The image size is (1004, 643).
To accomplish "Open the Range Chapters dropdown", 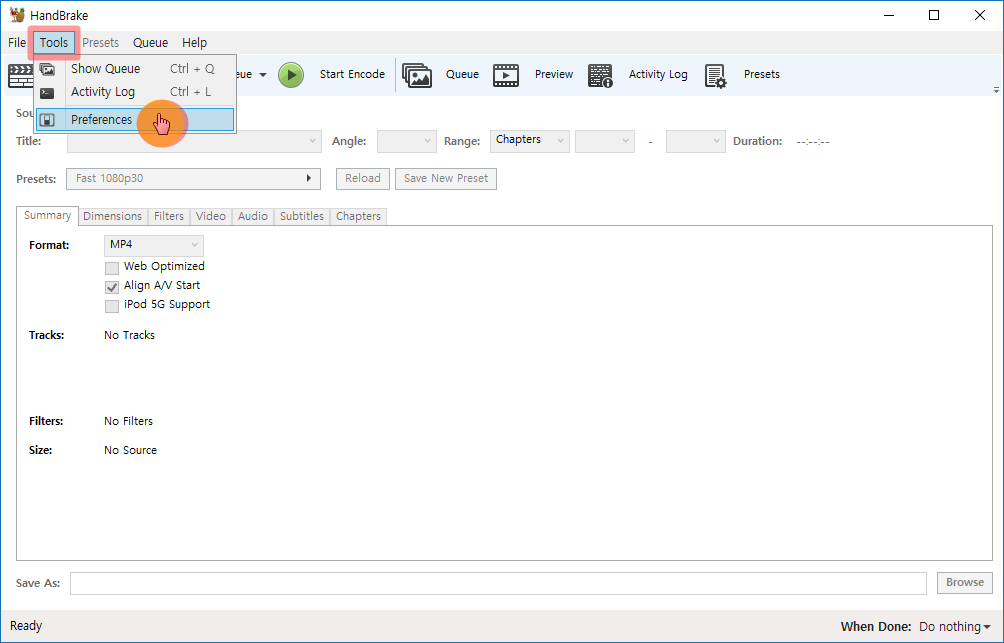I will point(530,141).
